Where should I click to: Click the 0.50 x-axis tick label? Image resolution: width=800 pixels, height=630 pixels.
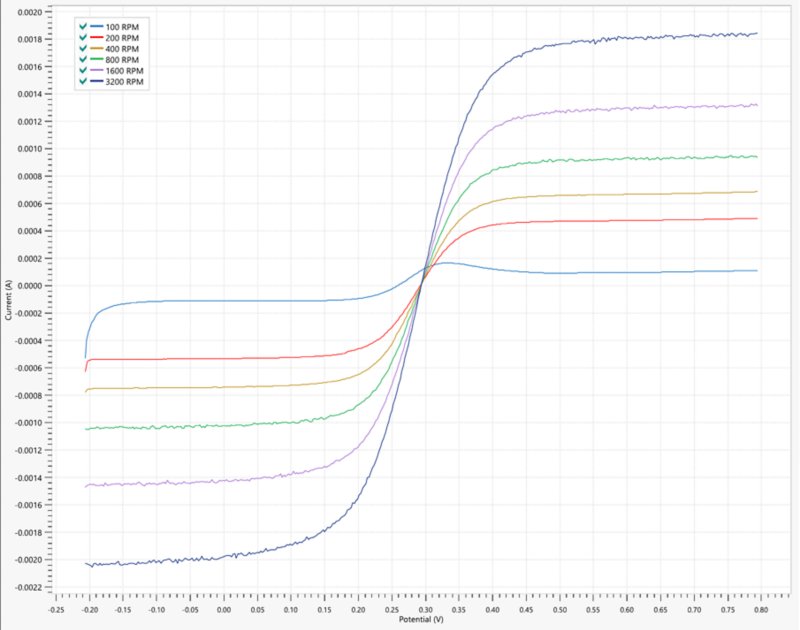click(x=560, y=610)
